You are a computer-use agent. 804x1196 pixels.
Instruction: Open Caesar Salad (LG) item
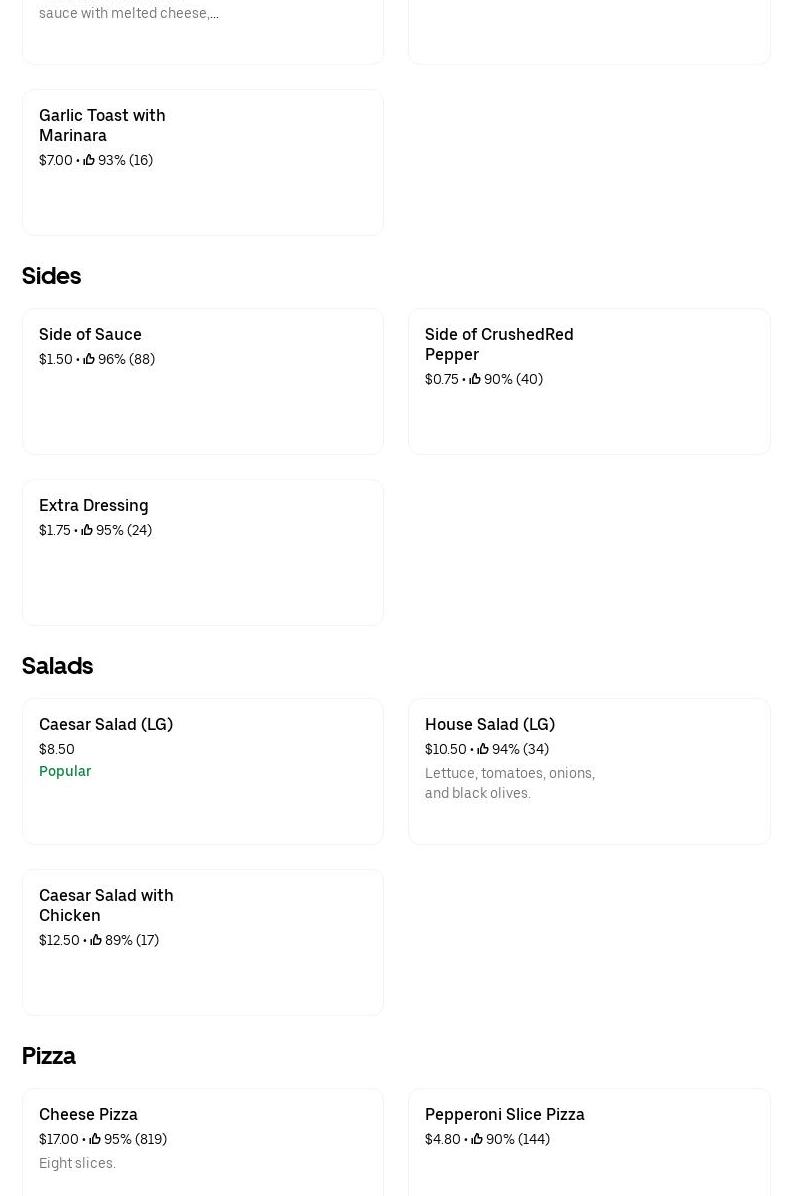point(106,724)
